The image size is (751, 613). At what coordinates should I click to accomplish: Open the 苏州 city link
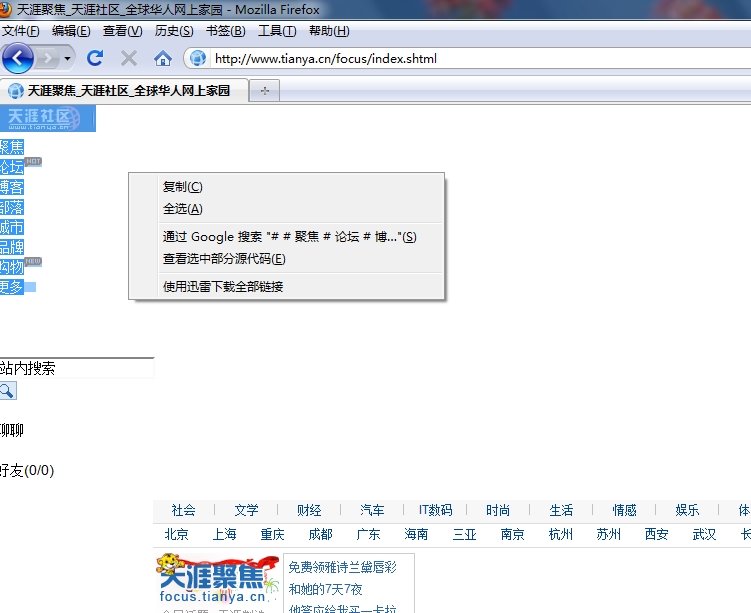(x=609, y=534)
